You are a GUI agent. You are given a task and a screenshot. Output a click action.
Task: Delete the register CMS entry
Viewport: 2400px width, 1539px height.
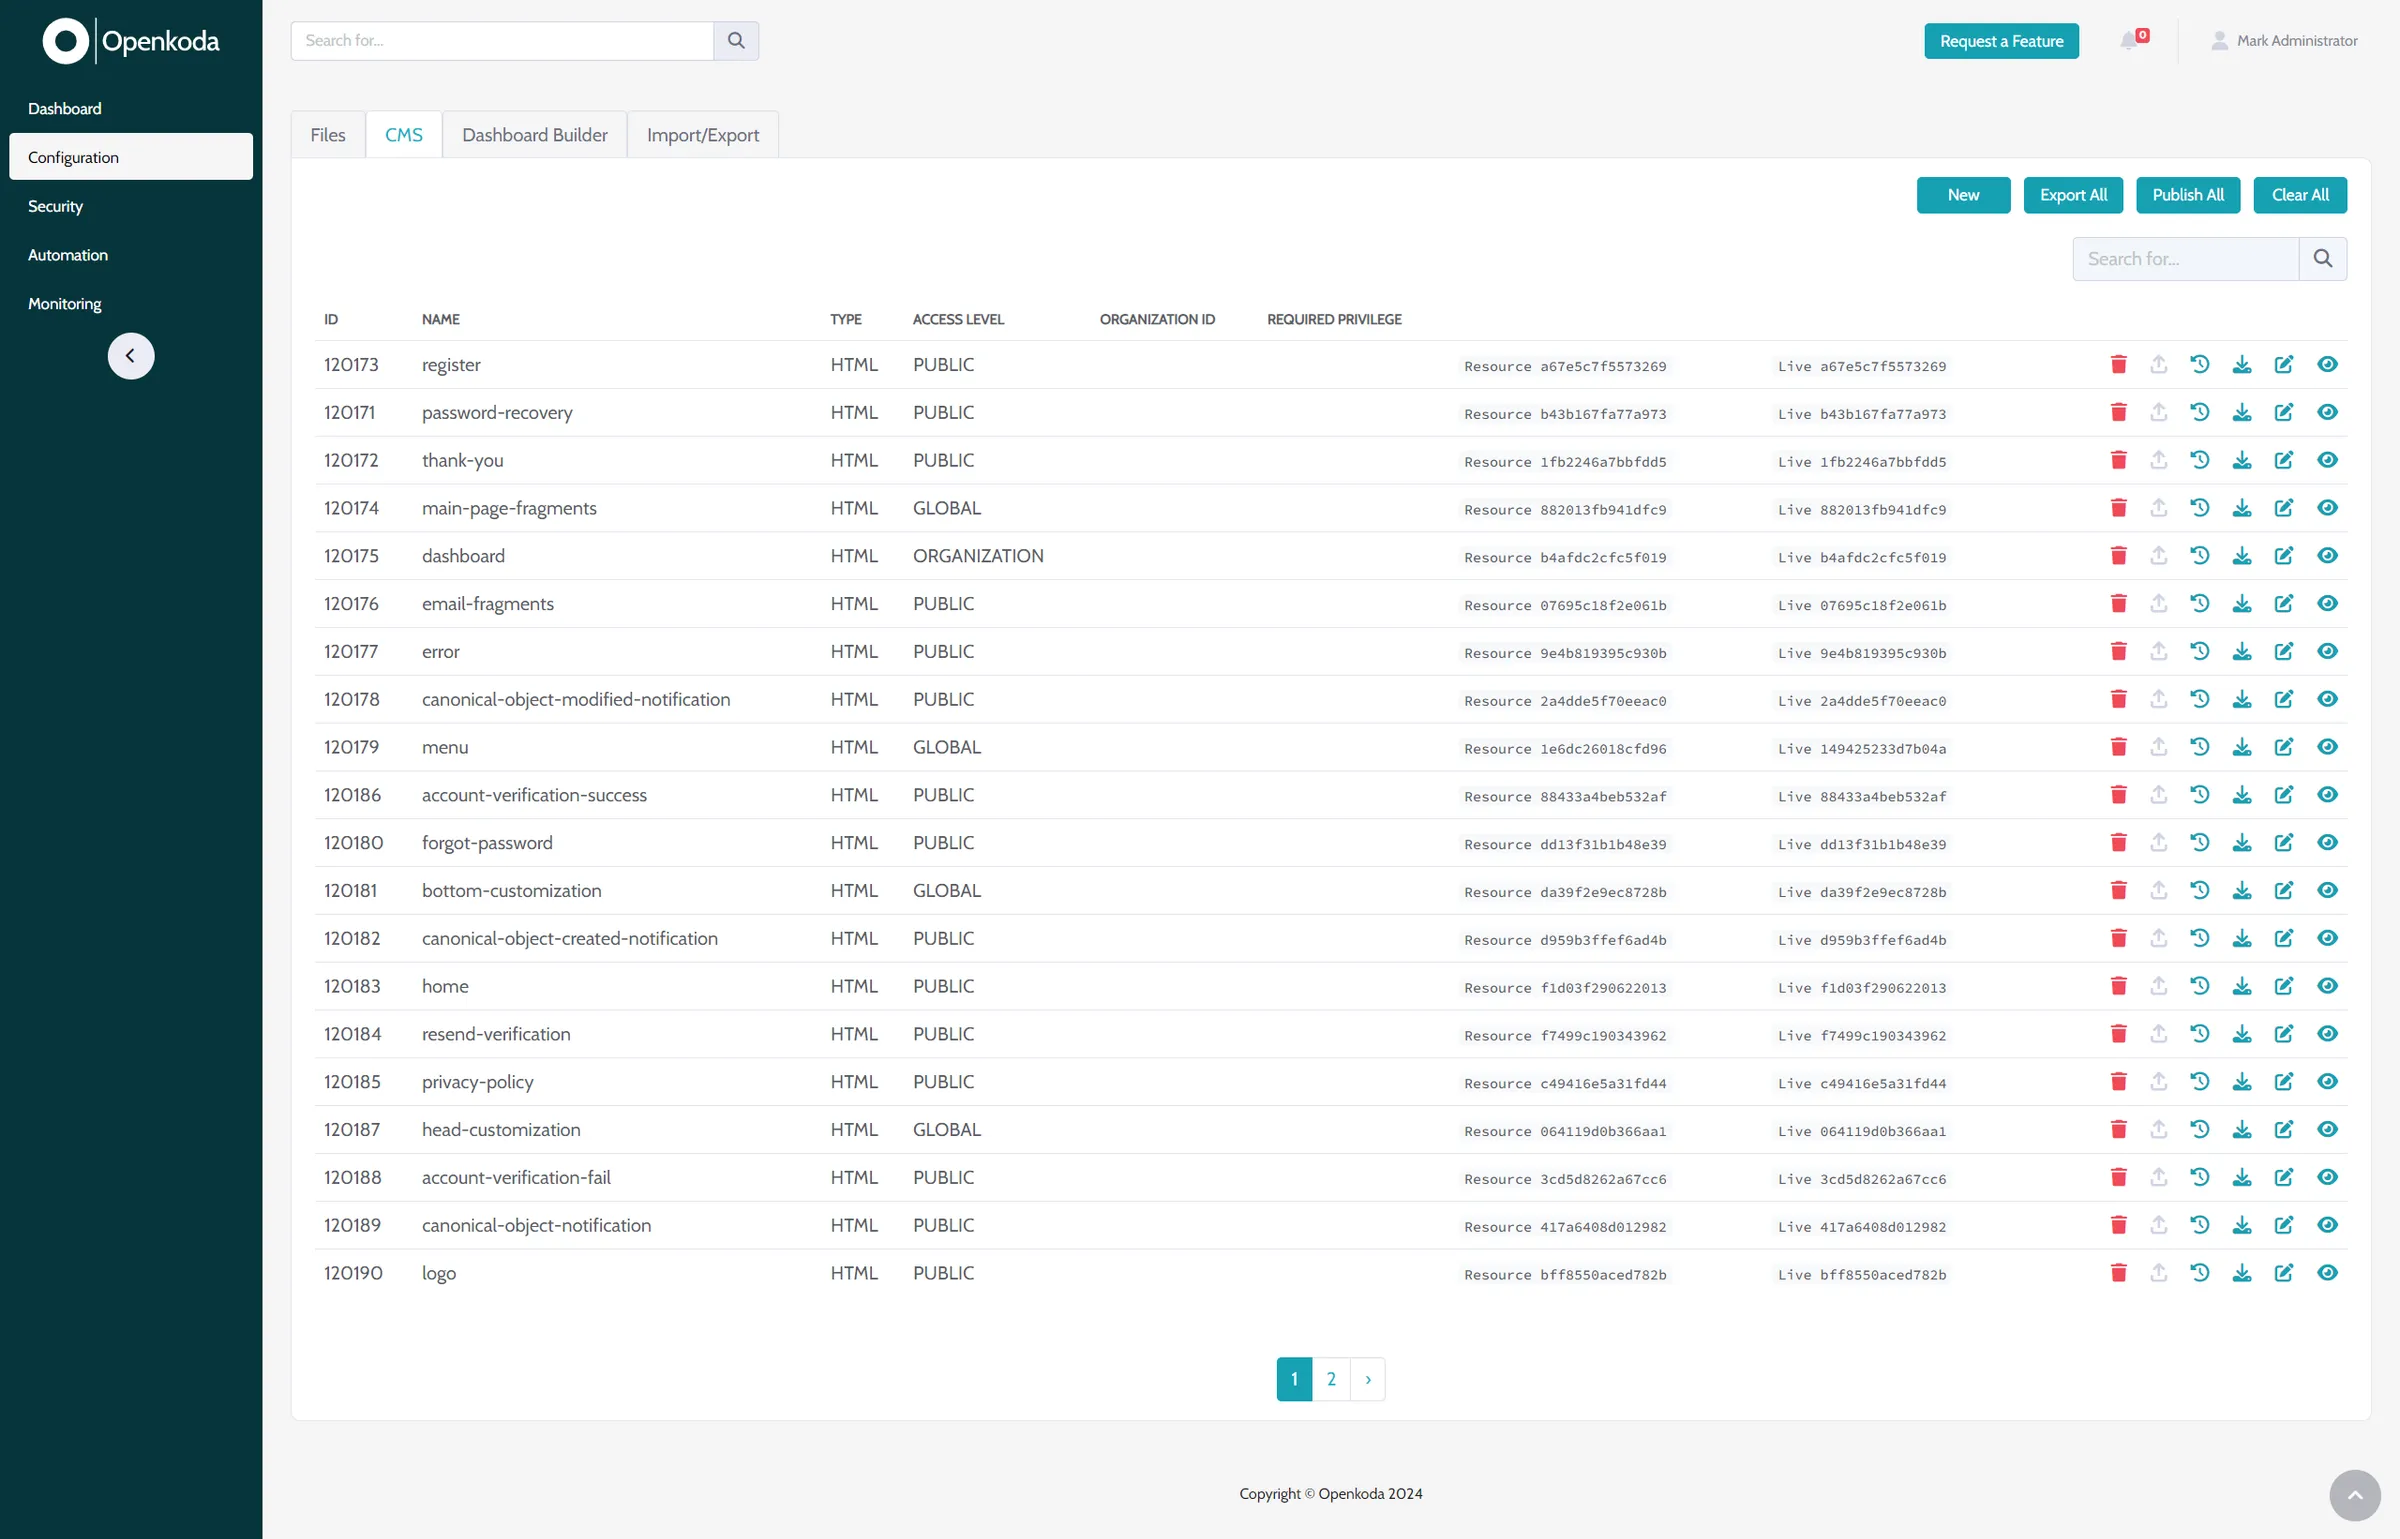click(2118, 364)
